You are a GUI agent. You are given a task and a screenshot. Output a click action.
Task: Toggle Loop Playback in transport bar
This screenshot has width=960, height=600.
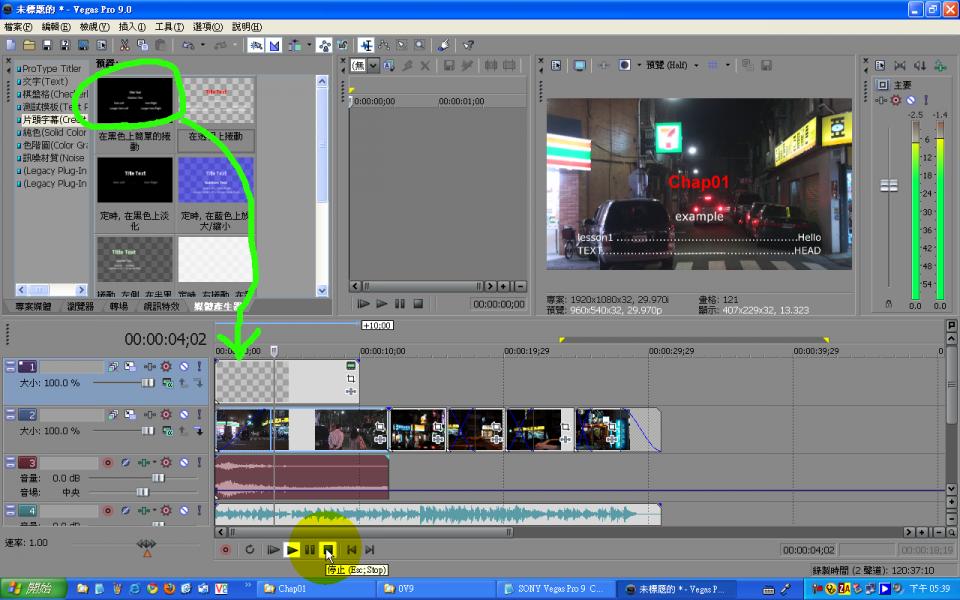250,550
